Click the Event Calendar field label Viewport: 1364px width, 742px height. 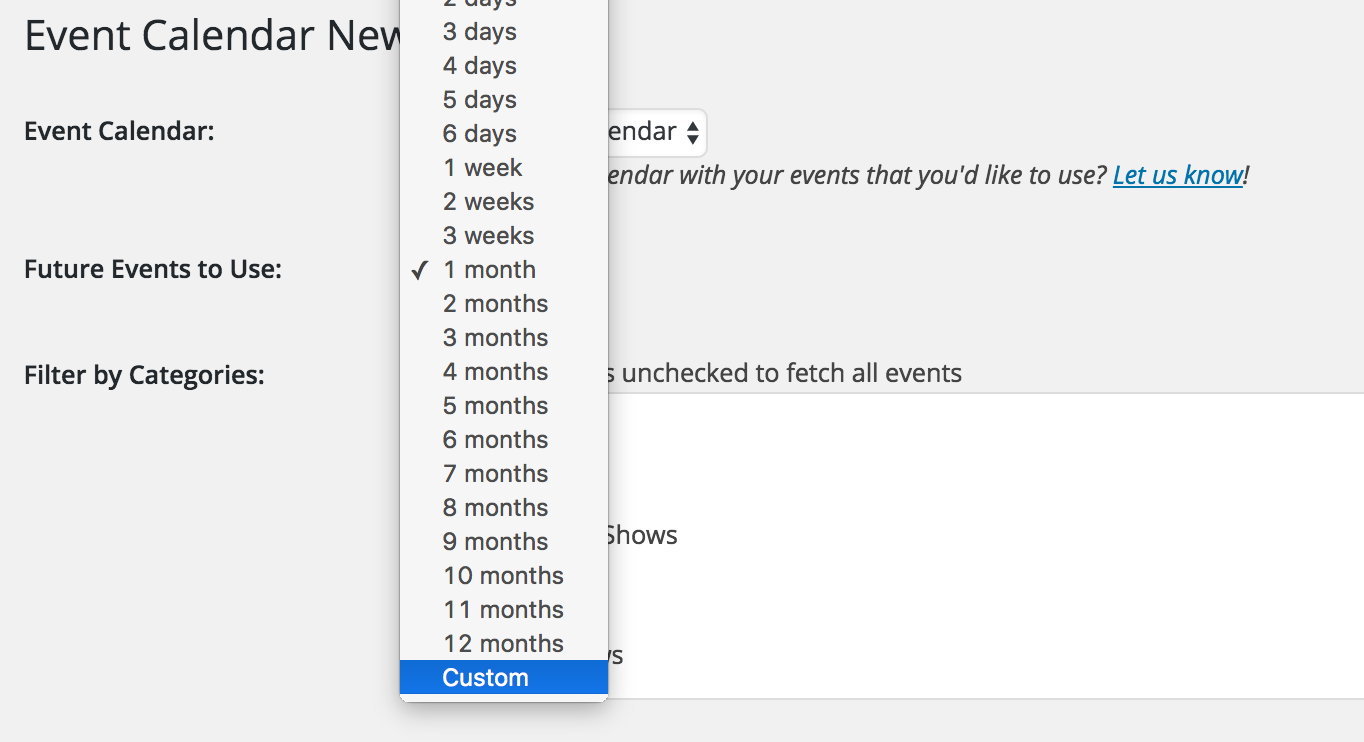pos(119,131)
